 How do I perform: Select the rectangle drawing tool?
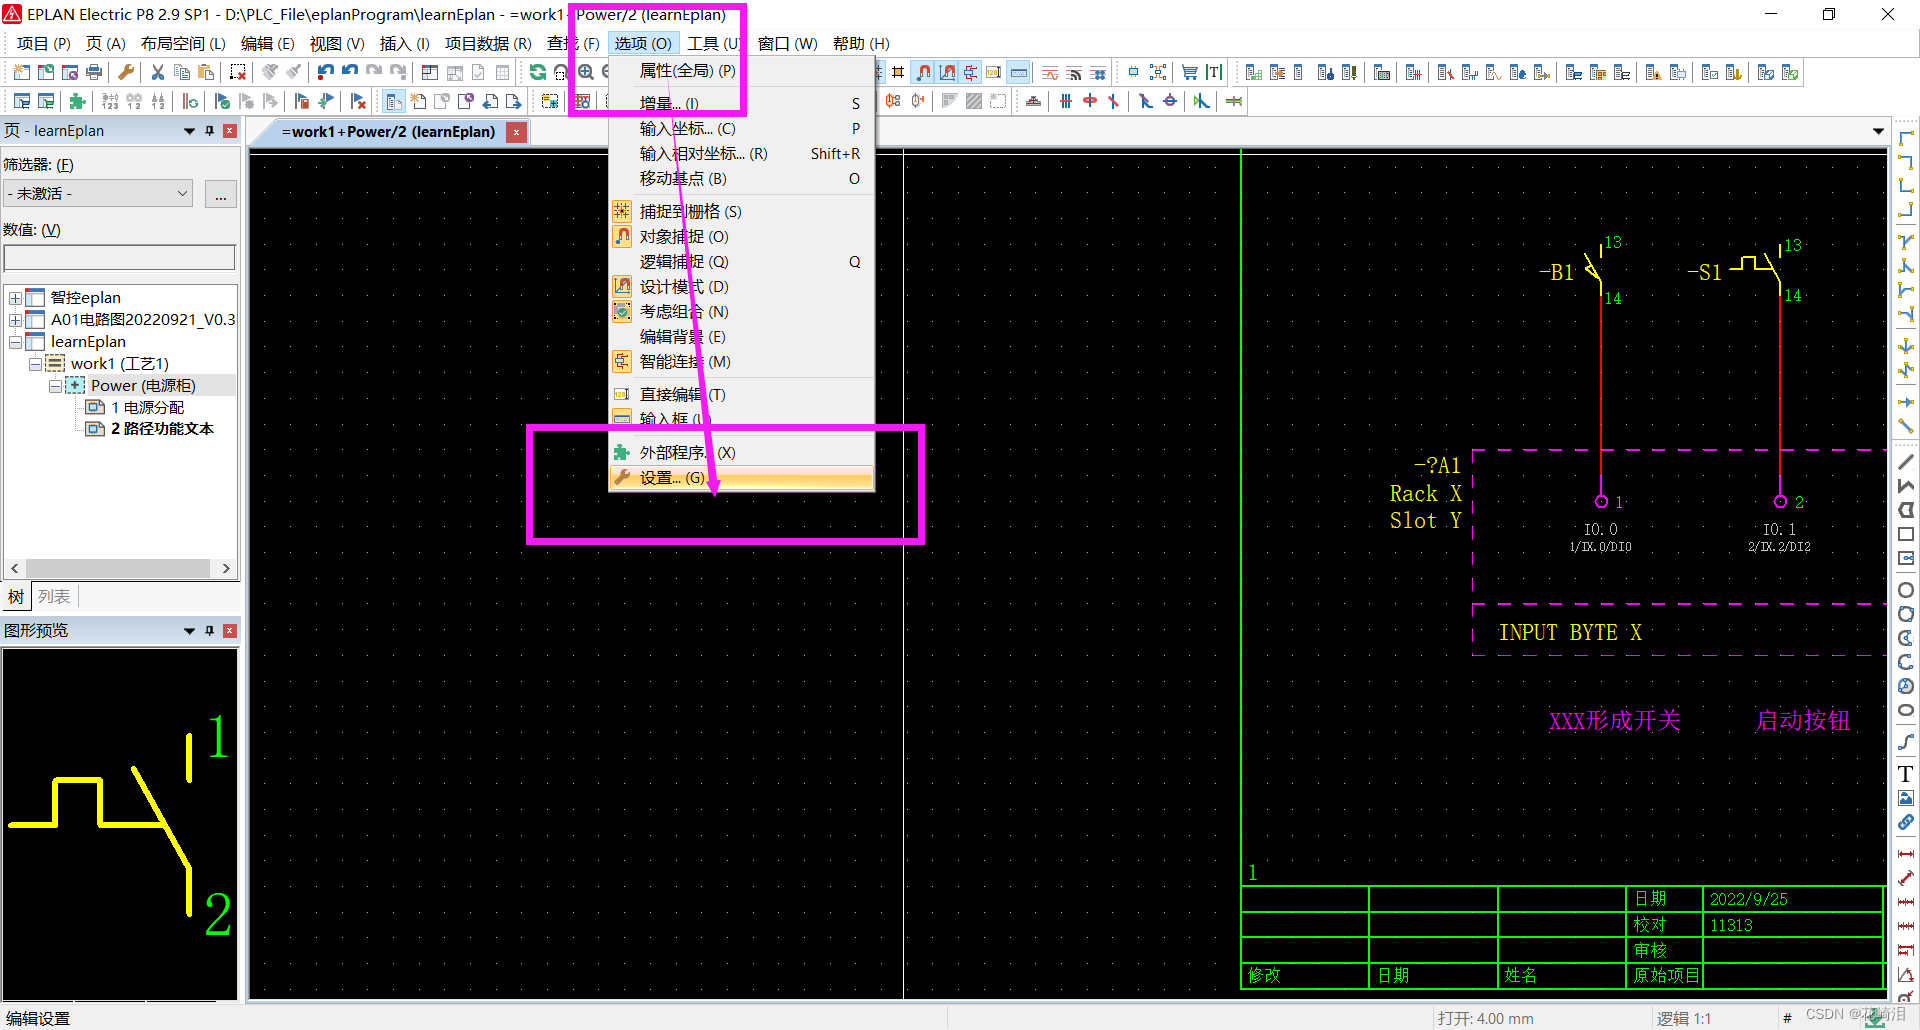coord(1906,535)
